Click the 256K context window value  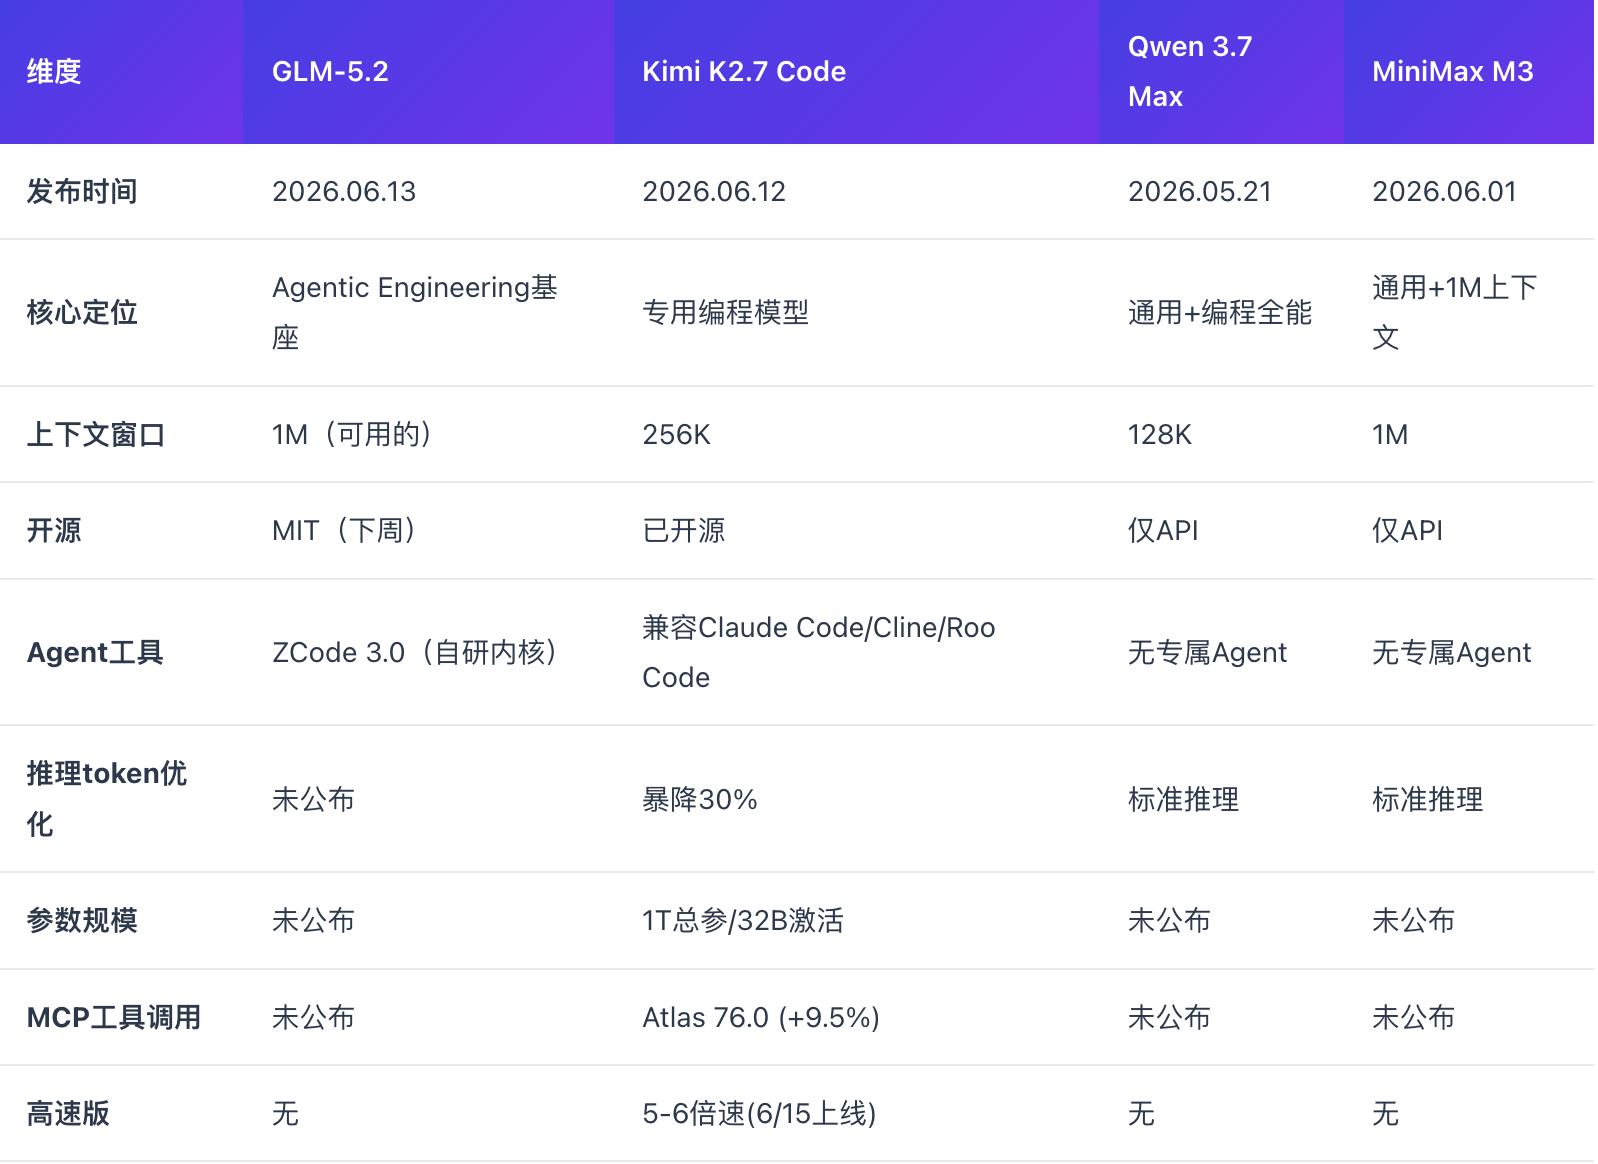coord(677,435)
